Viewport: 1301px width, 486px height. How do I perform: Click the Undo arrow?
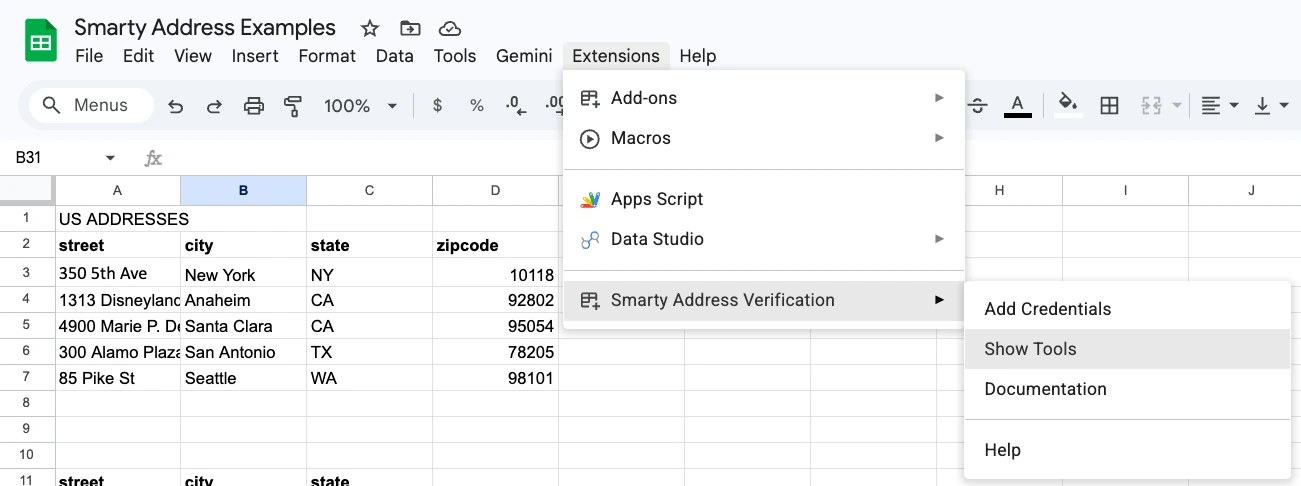(176, 106)
